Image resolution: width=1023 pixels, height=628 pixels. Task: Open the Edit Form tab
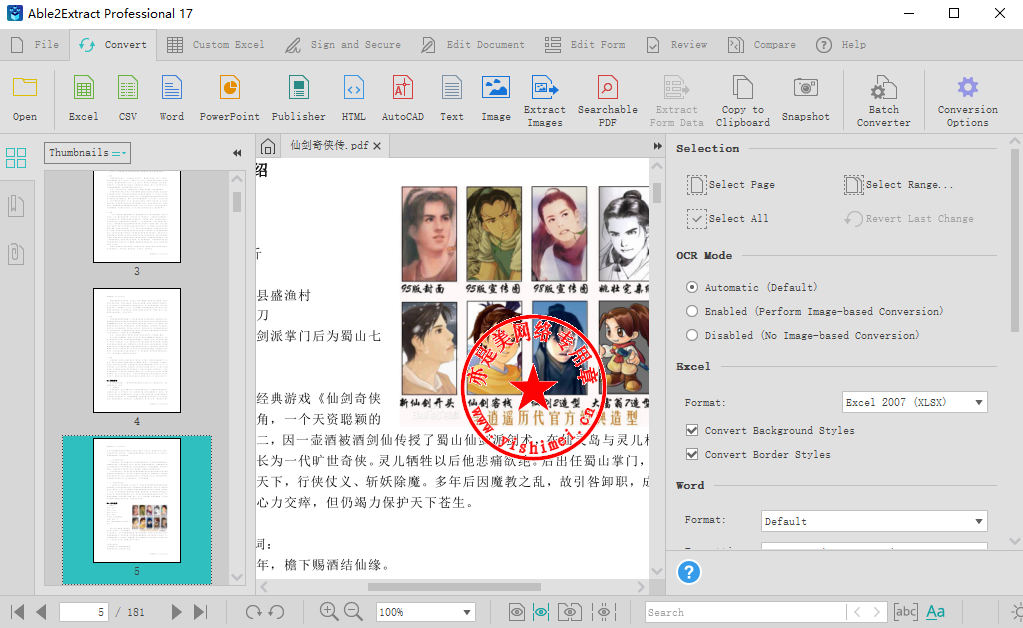click(x=585, y=45)
